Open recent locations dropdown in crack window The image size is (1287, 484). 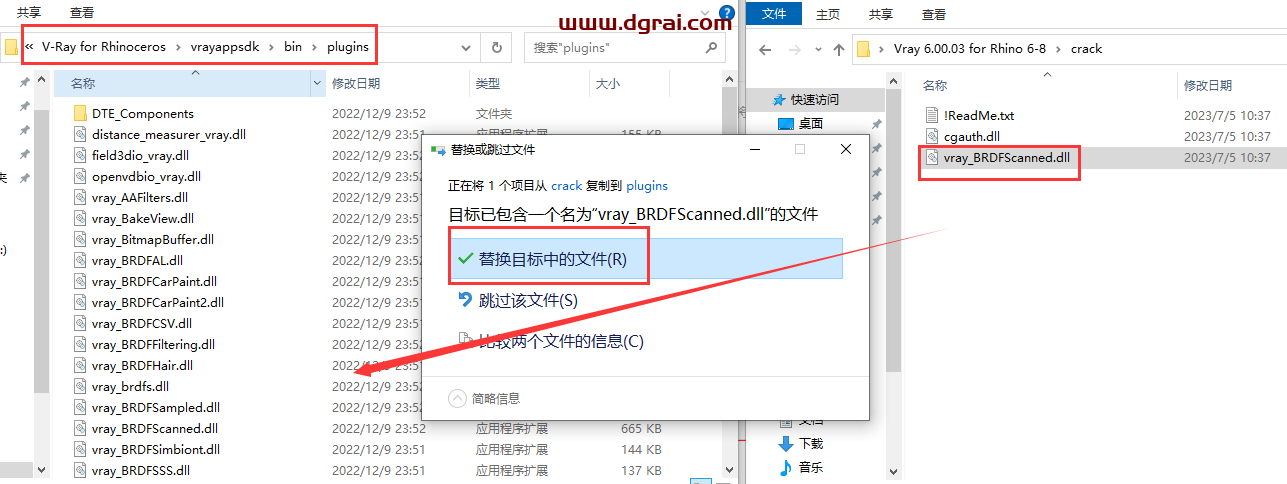click(821, 49)
